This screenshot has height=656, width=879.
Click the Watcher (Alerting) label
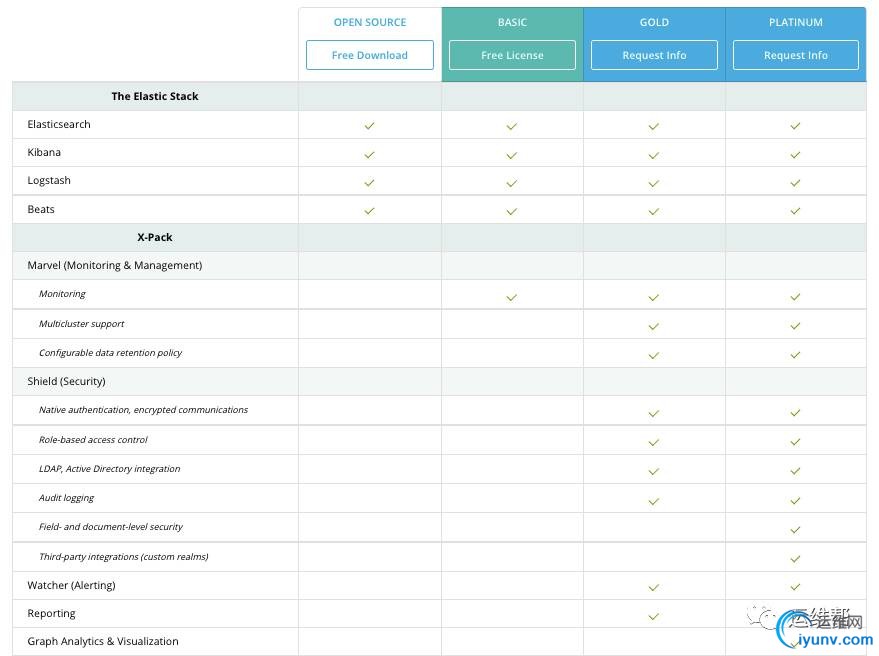pos(71,585)
